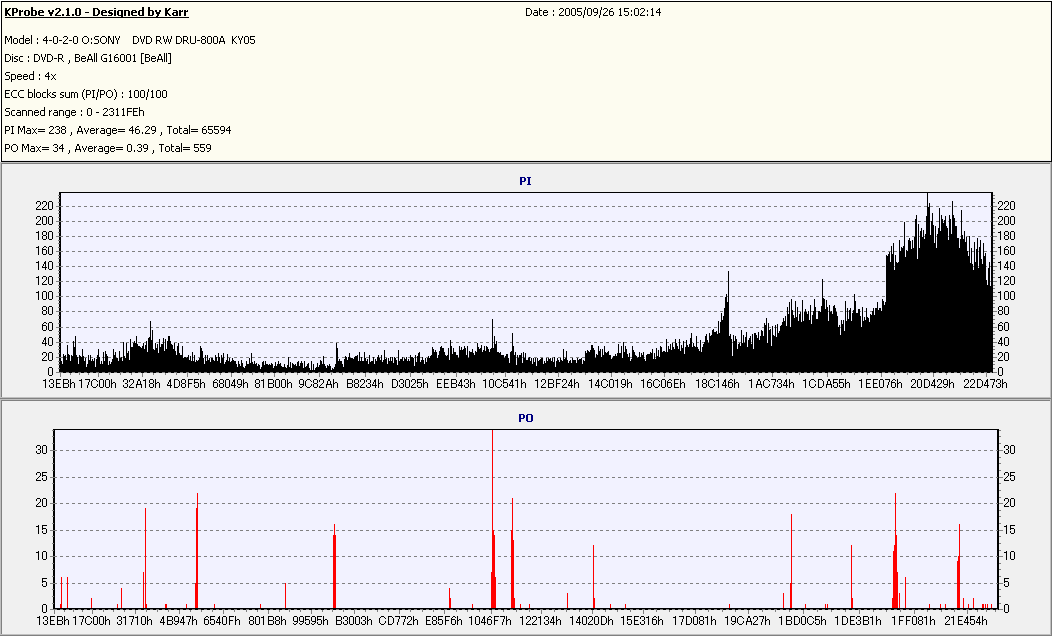Click PO axis label '6540Fh'
This screenshot has width=1052, height=636.
[222, 621]
